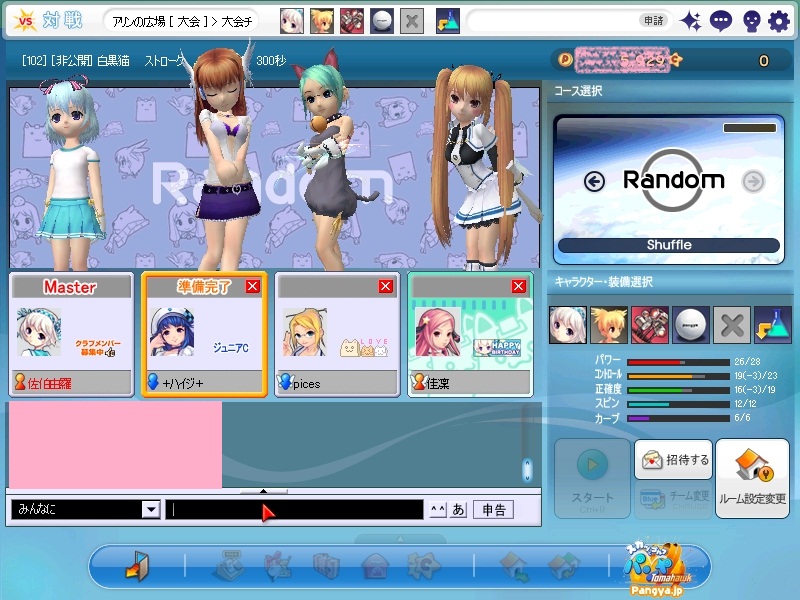This screenshot has width=800, height=600.
Task: Select the club set icon in top bar
Action: tap(352, 21)
